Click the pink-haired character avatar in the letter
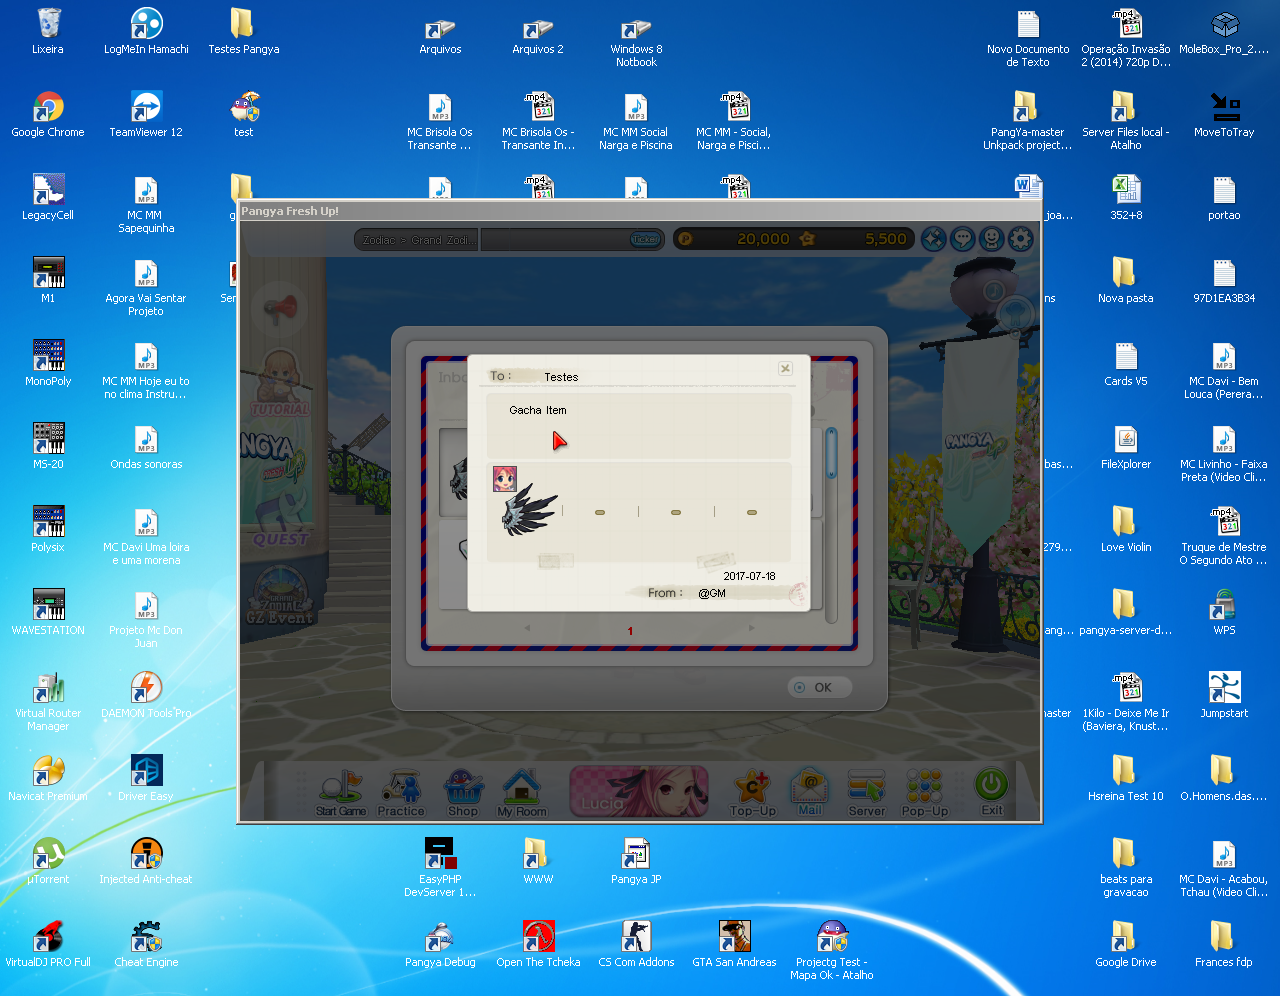 [505, 479]
